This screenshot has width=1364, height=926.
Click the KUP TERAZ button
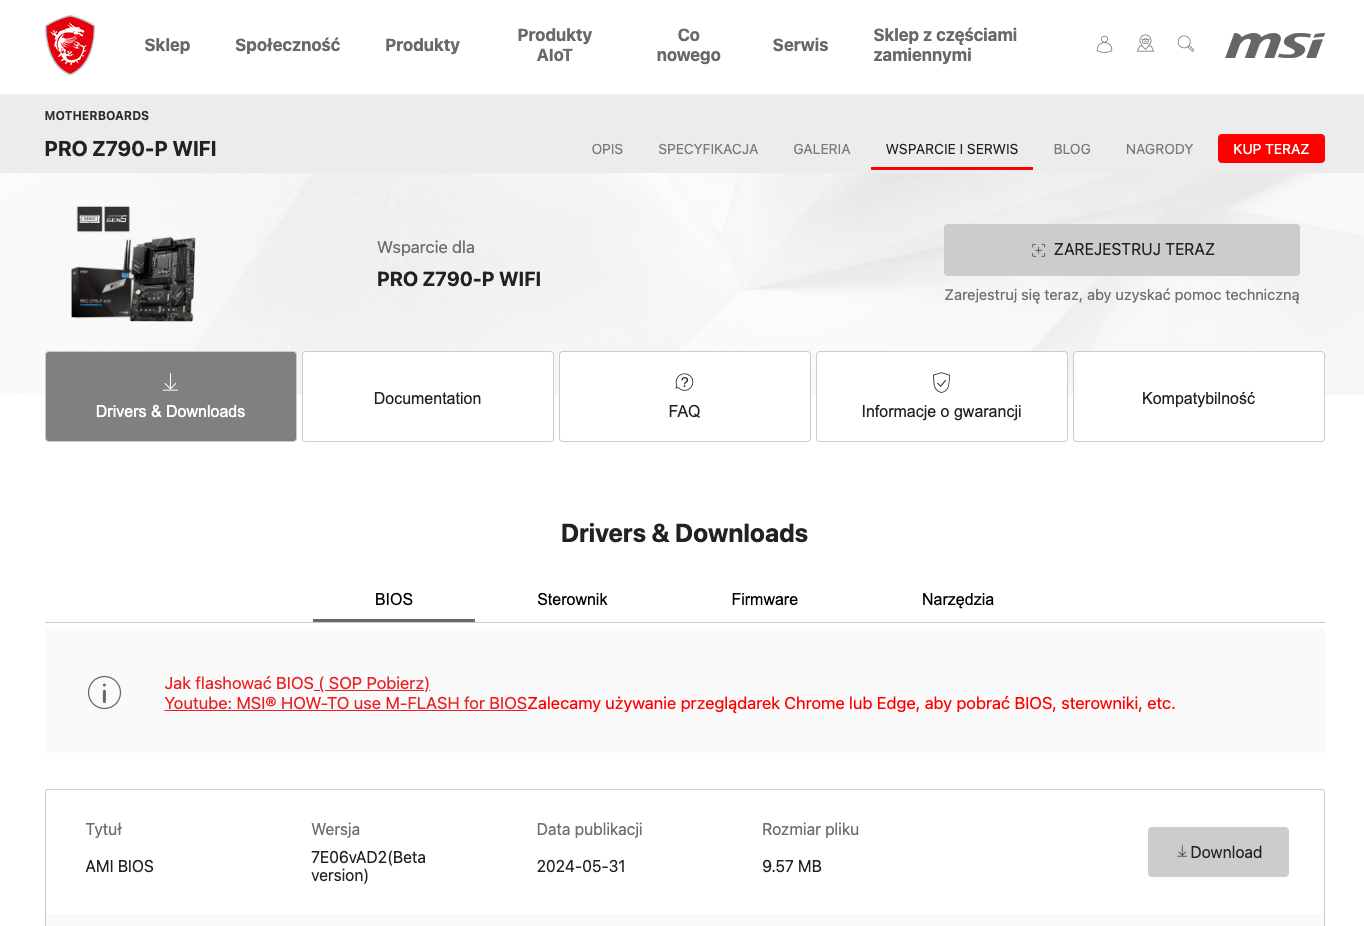tap(1271, 149)
